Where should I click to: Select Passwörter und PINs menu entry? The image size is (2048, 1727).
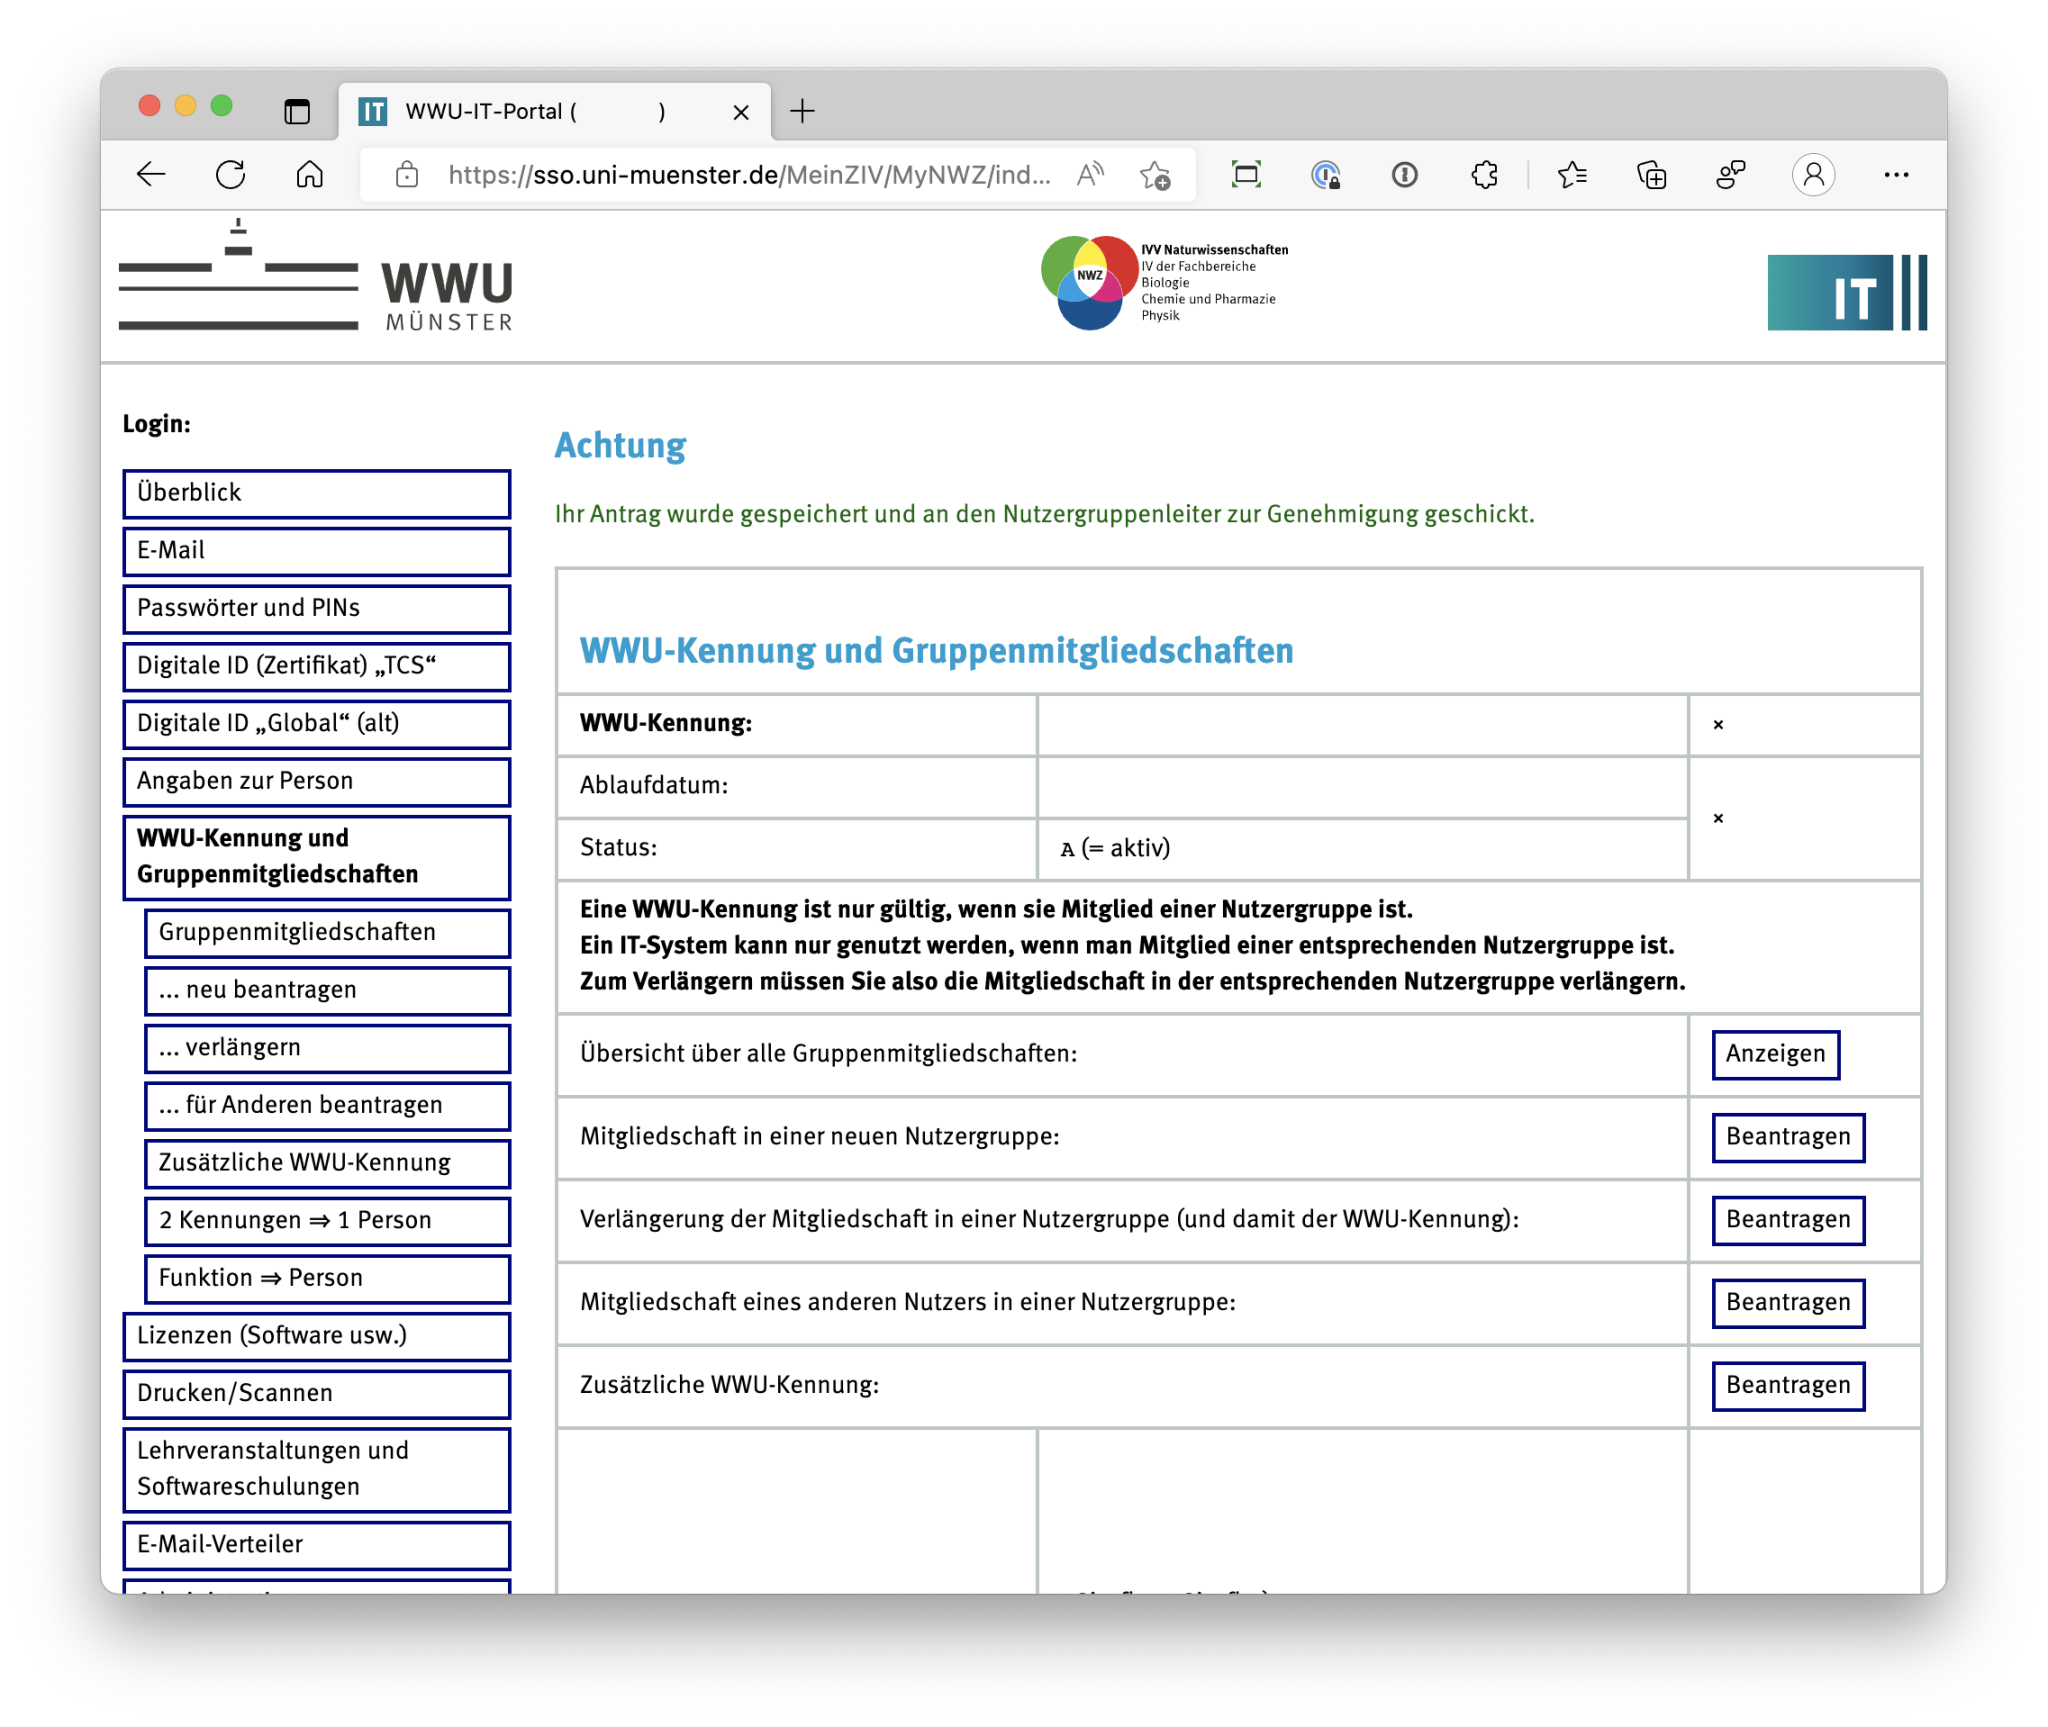click(316, 608)
